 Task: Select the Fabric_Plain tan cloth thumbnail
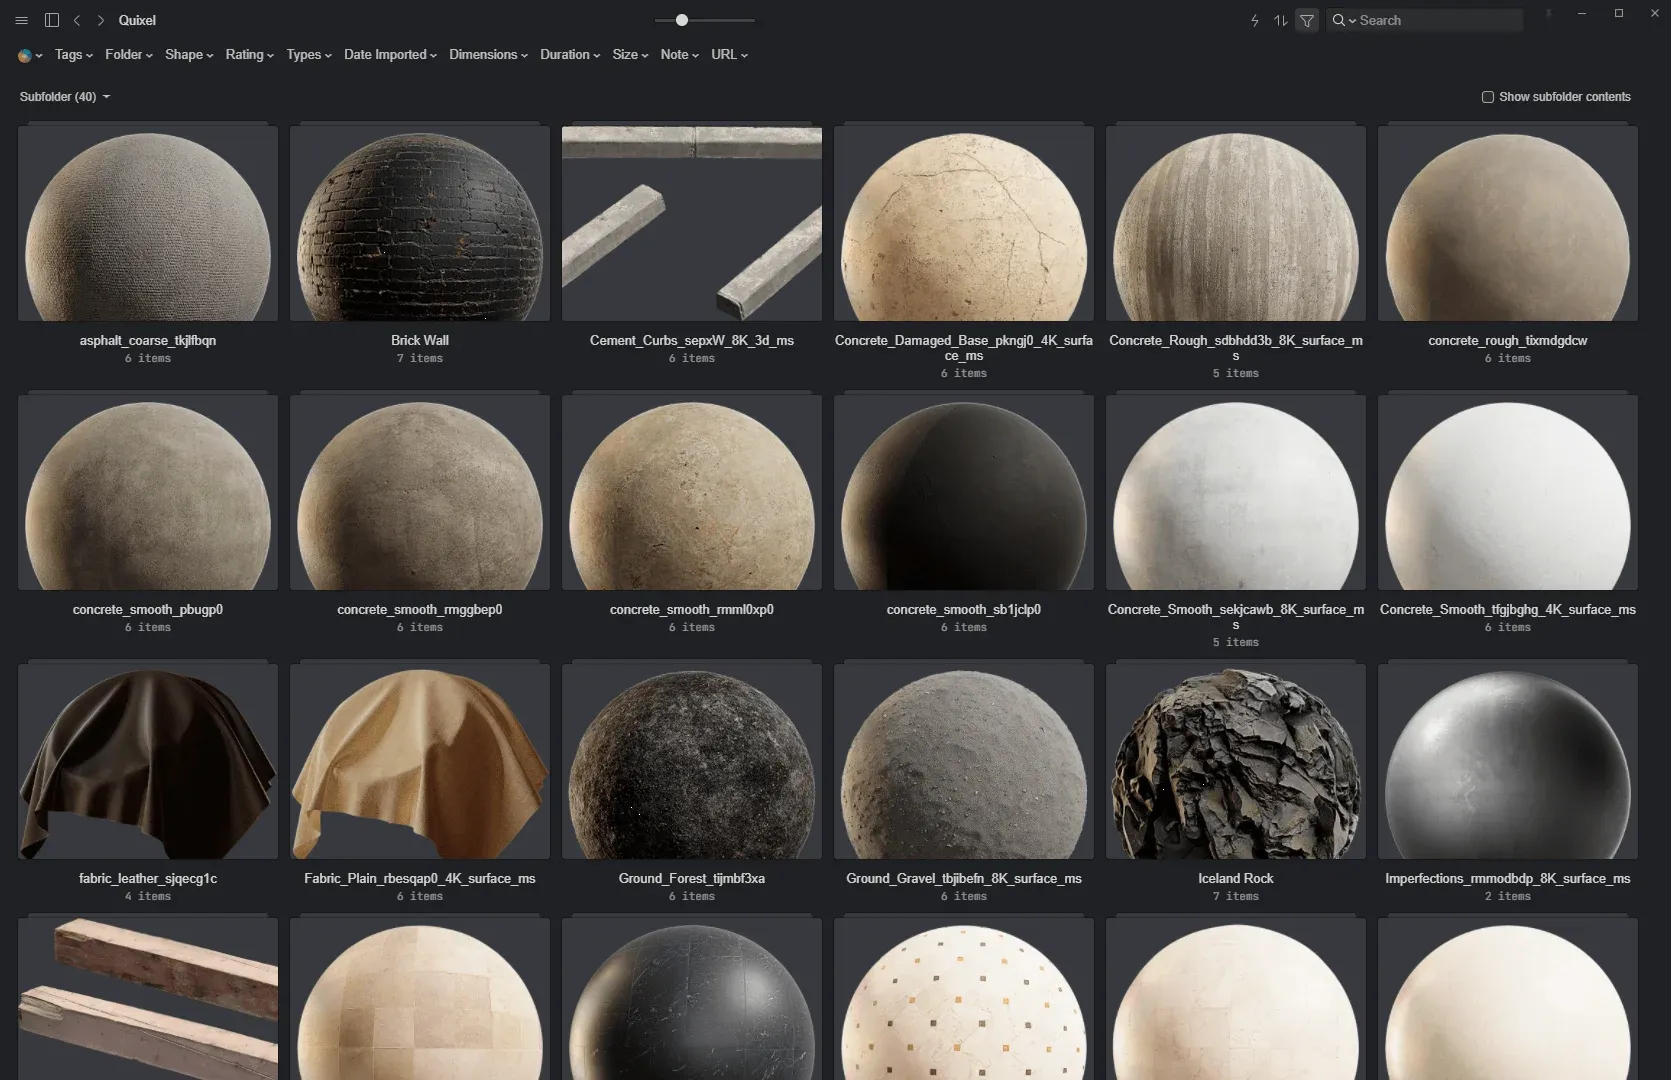420,762
